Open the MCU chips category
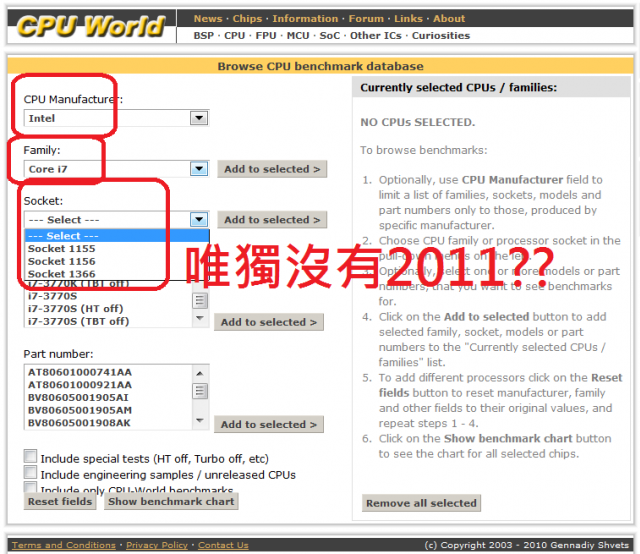The width and height of the screenshot is (640, 554). 298,36
